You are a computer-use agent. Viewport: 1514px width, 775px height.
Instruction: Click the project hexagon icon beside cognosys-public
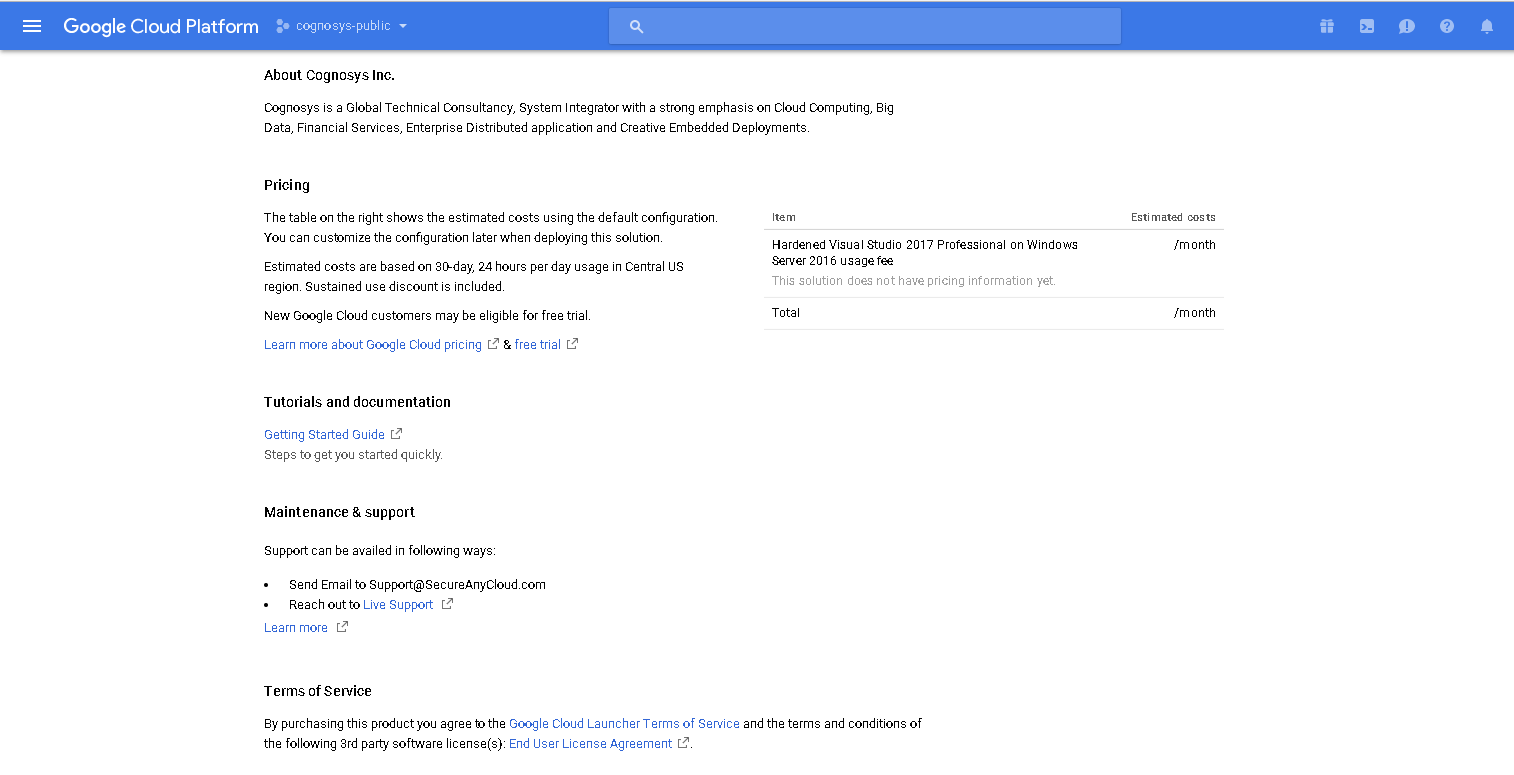tap(283, 26)
